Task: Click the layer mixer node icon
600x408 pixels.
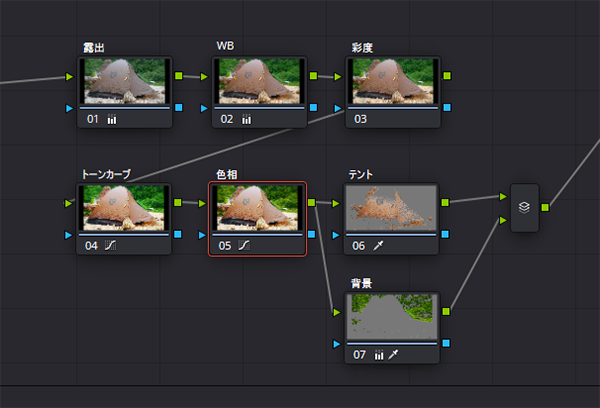Action: point(524,207)
